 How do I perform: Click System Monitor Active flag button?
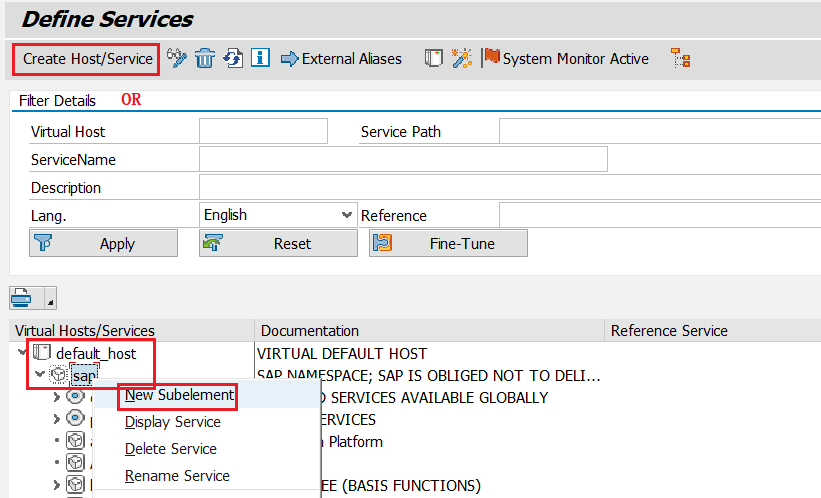(565, 59)
